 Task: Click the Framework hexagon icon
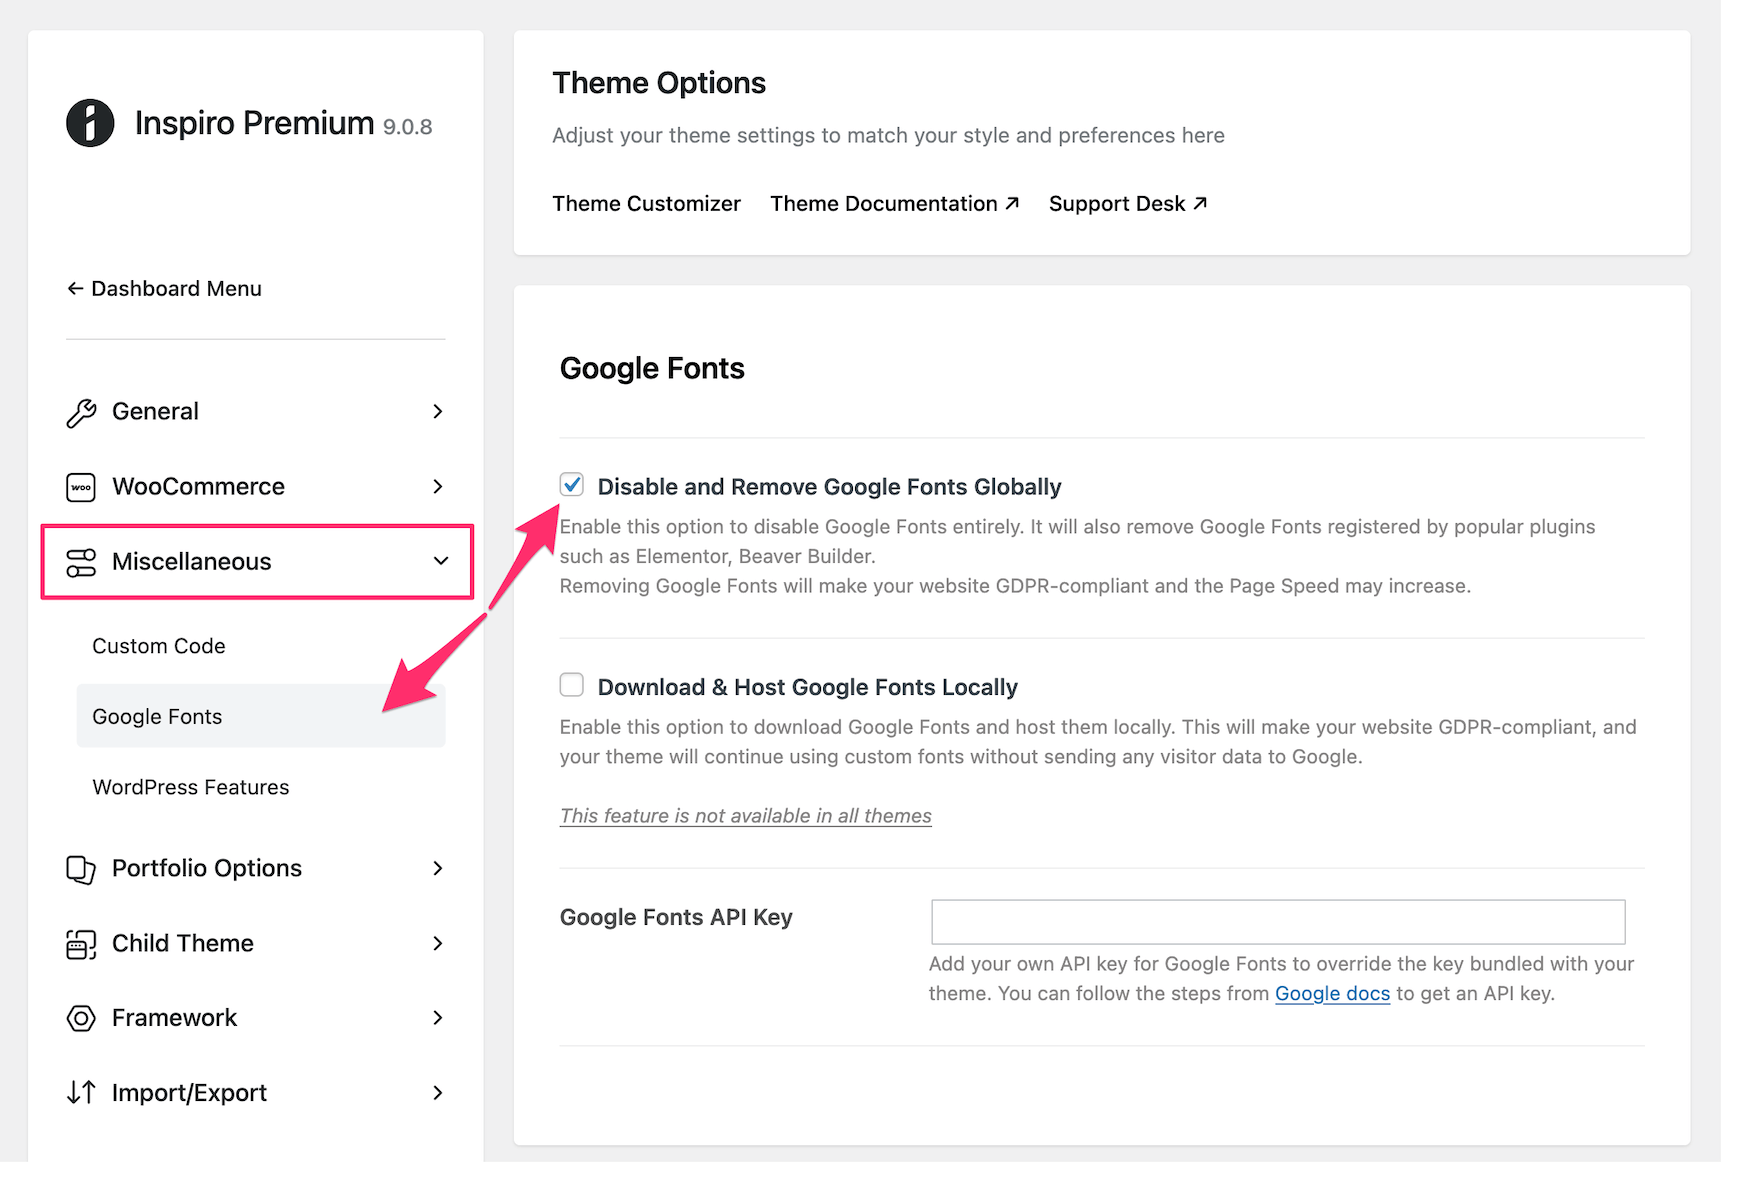click(81, 1018)
